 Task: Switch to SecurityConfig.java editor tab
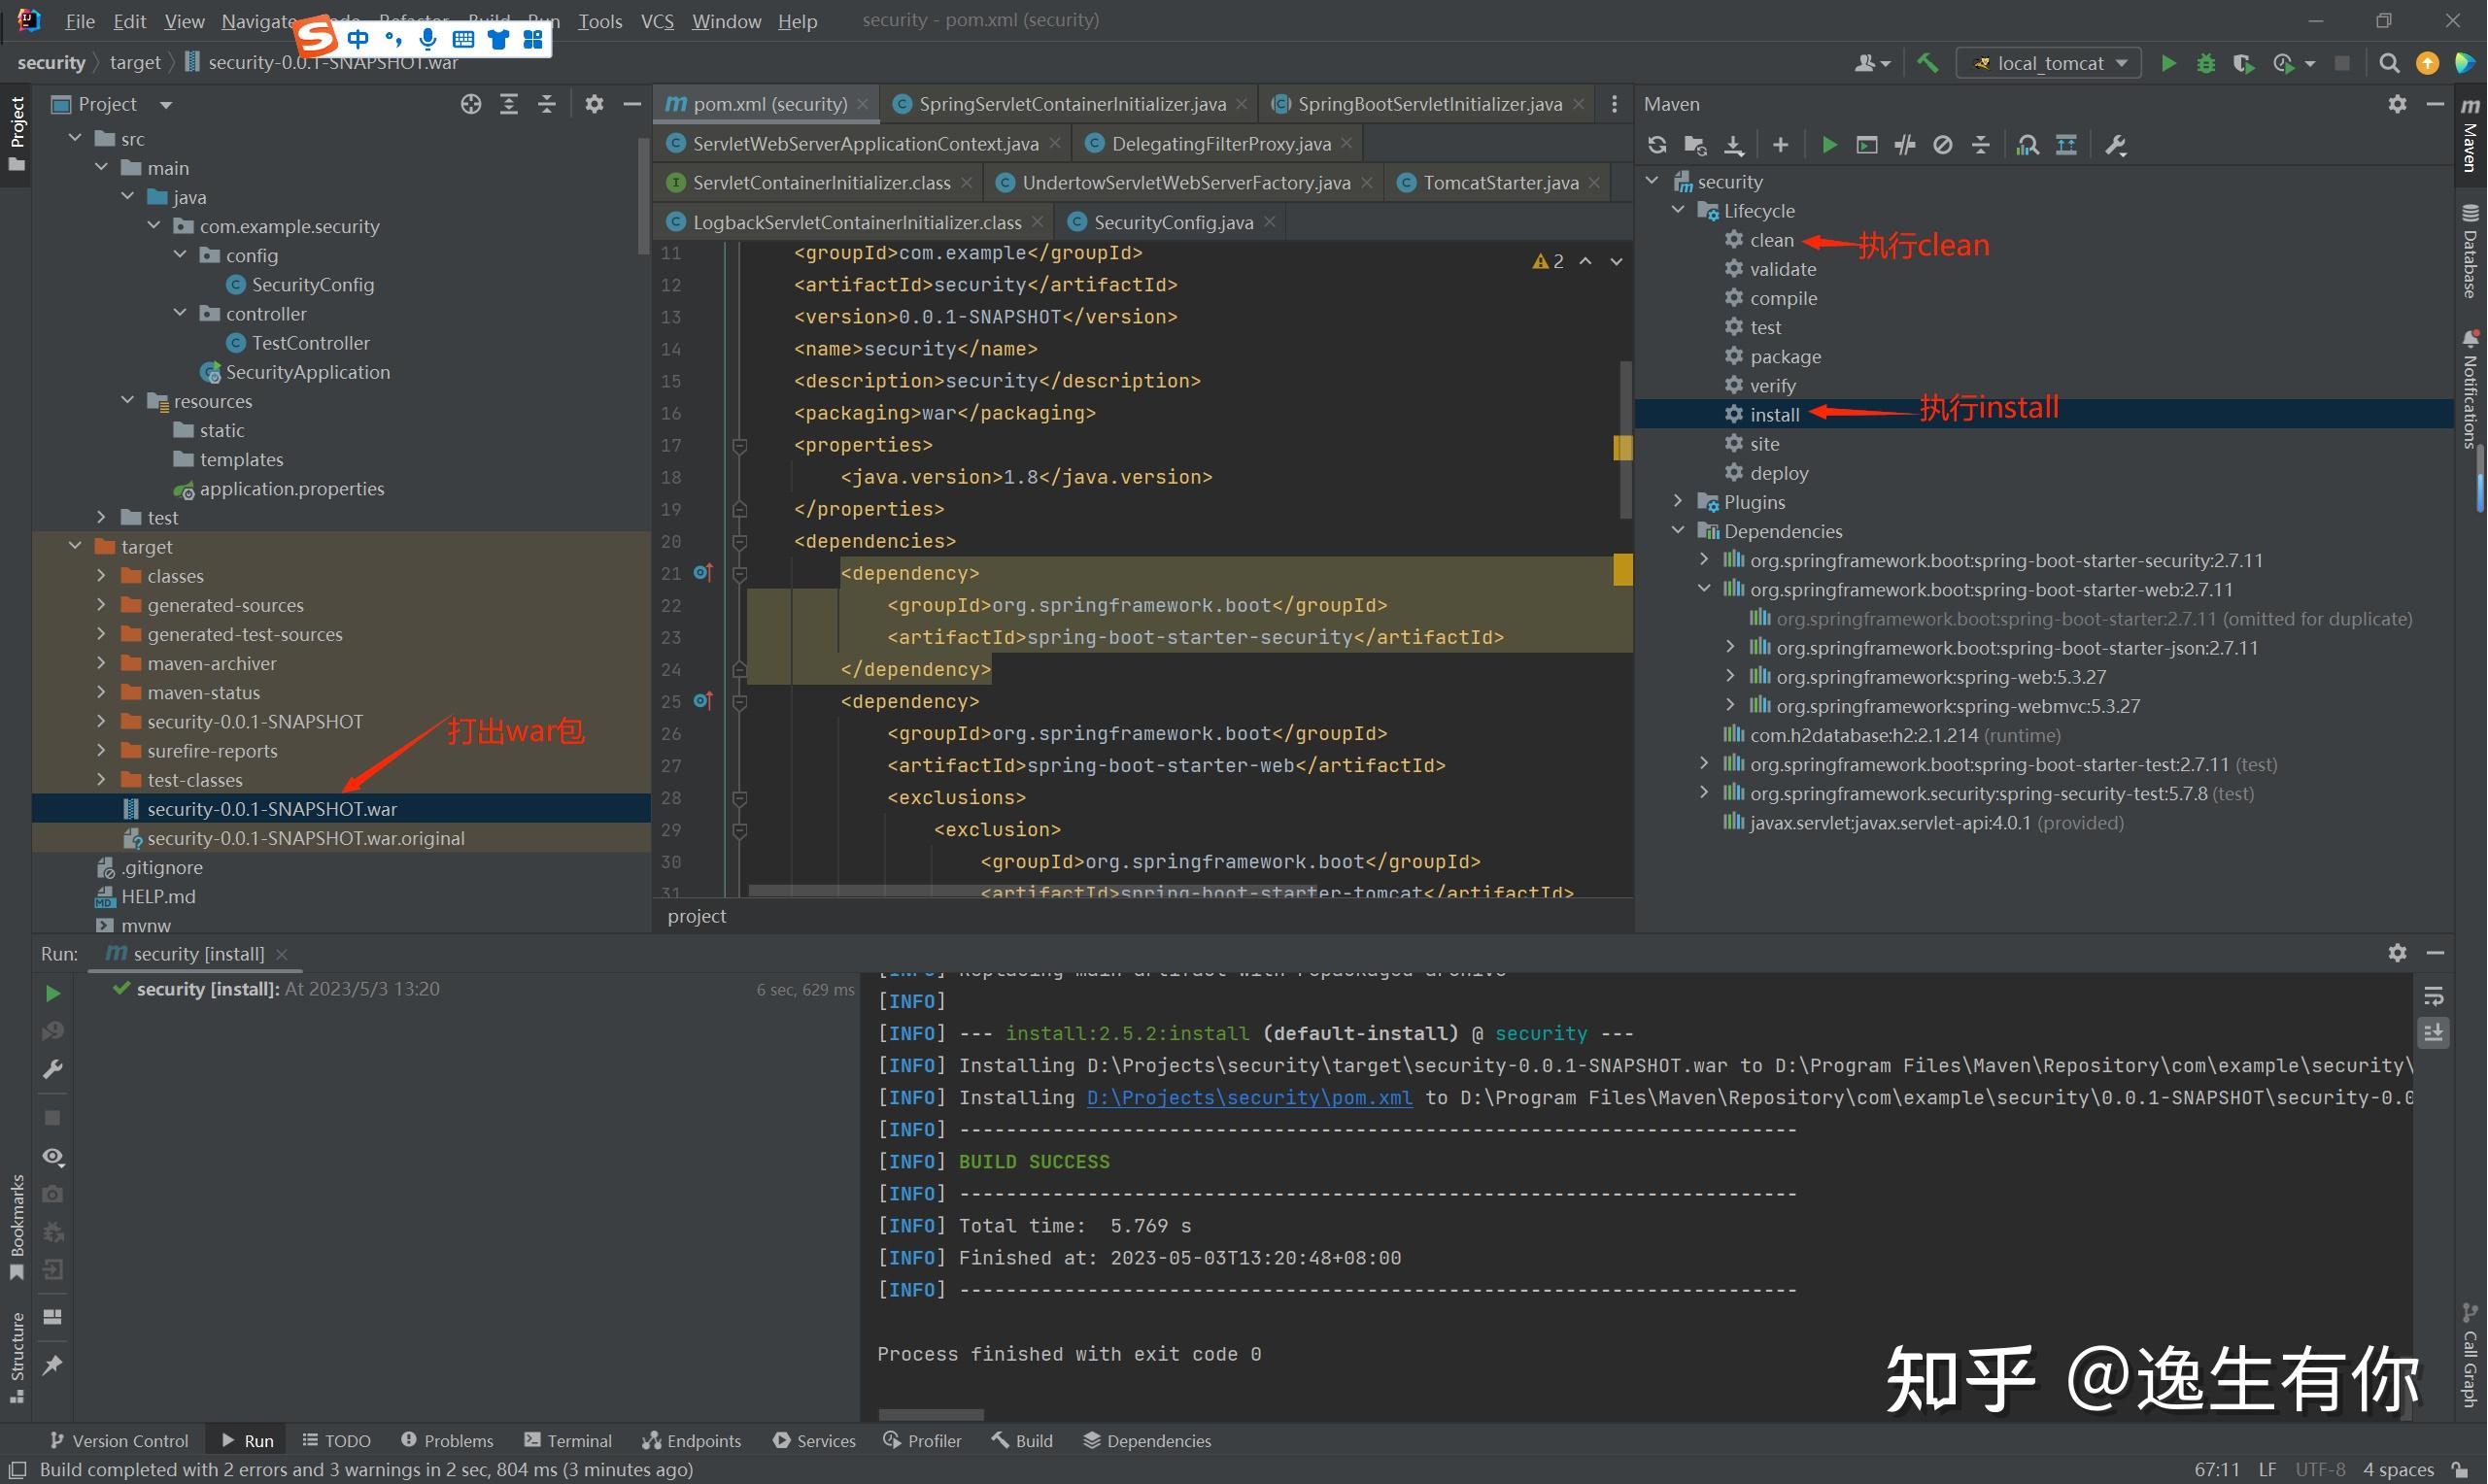pos(1172,222)
